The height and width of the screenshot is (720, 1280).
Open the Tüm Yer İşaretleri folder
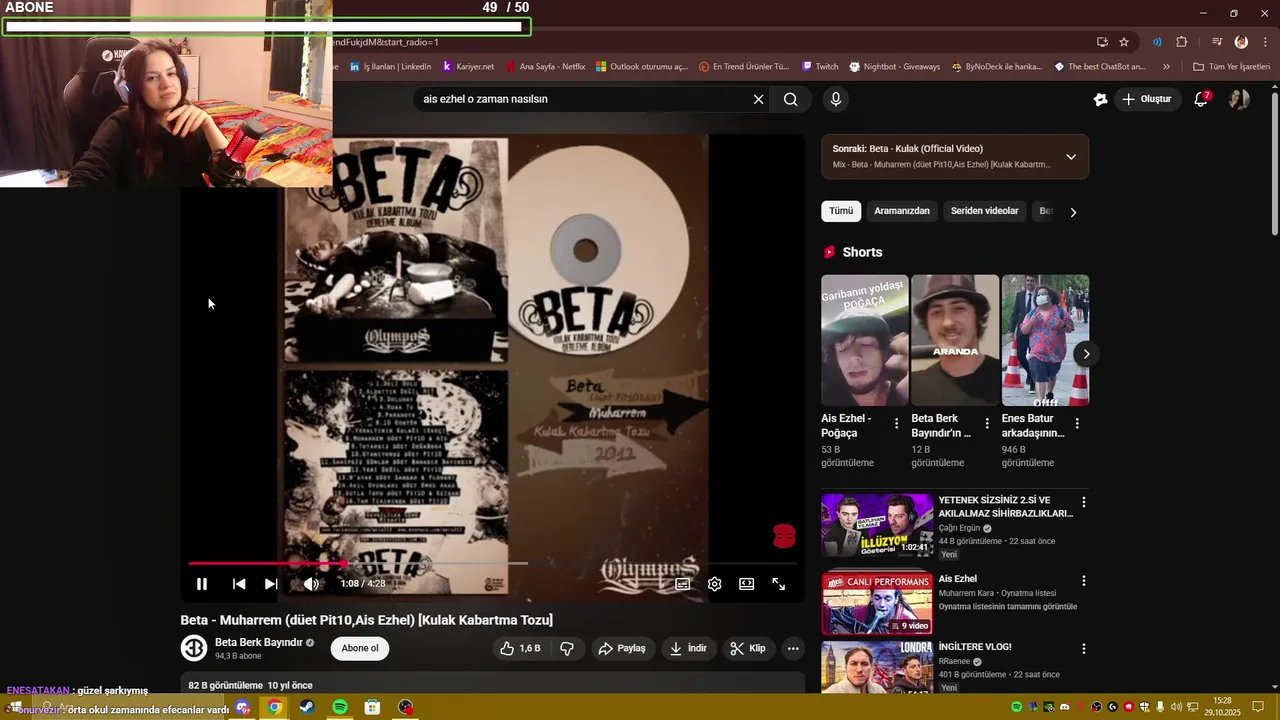(x=1231, y=67)
